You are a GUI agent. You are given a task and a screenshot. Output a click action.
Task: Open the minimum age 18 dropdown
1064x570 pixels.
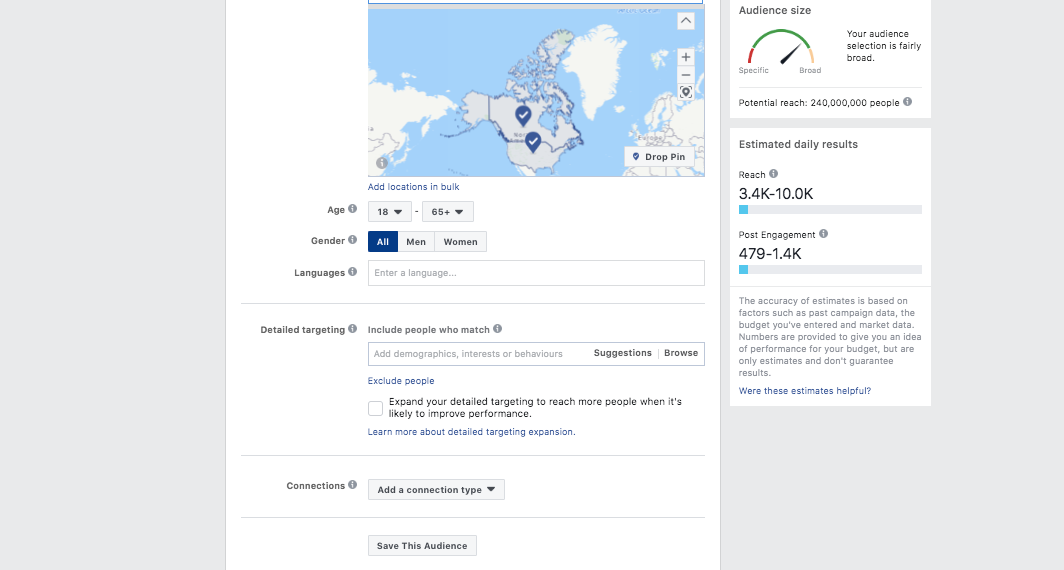pos(390,212)
